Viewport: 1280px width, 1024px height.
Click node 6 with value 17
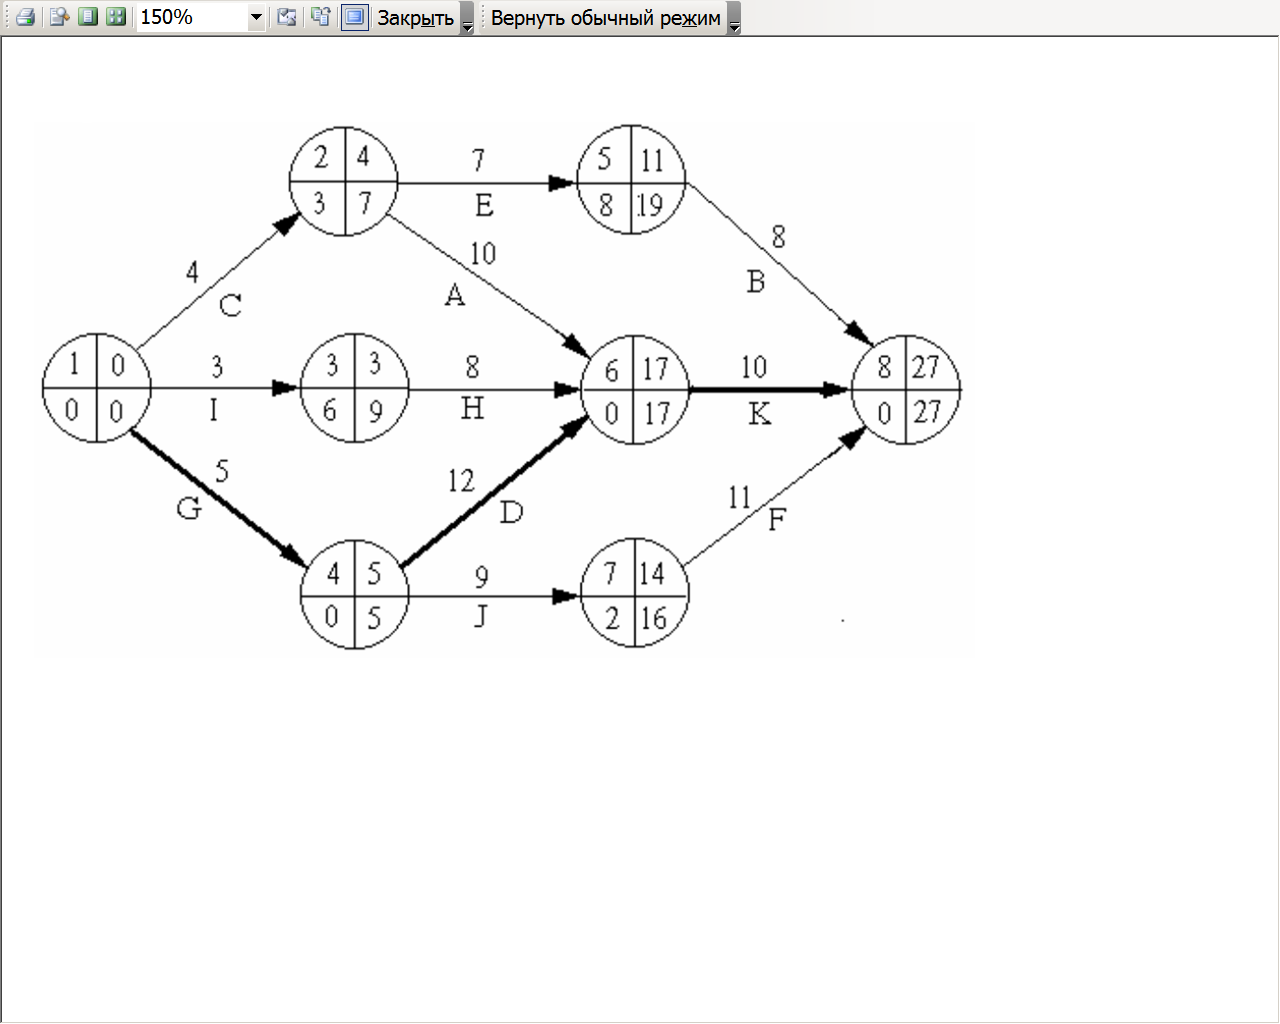click(x=635, y=390)
